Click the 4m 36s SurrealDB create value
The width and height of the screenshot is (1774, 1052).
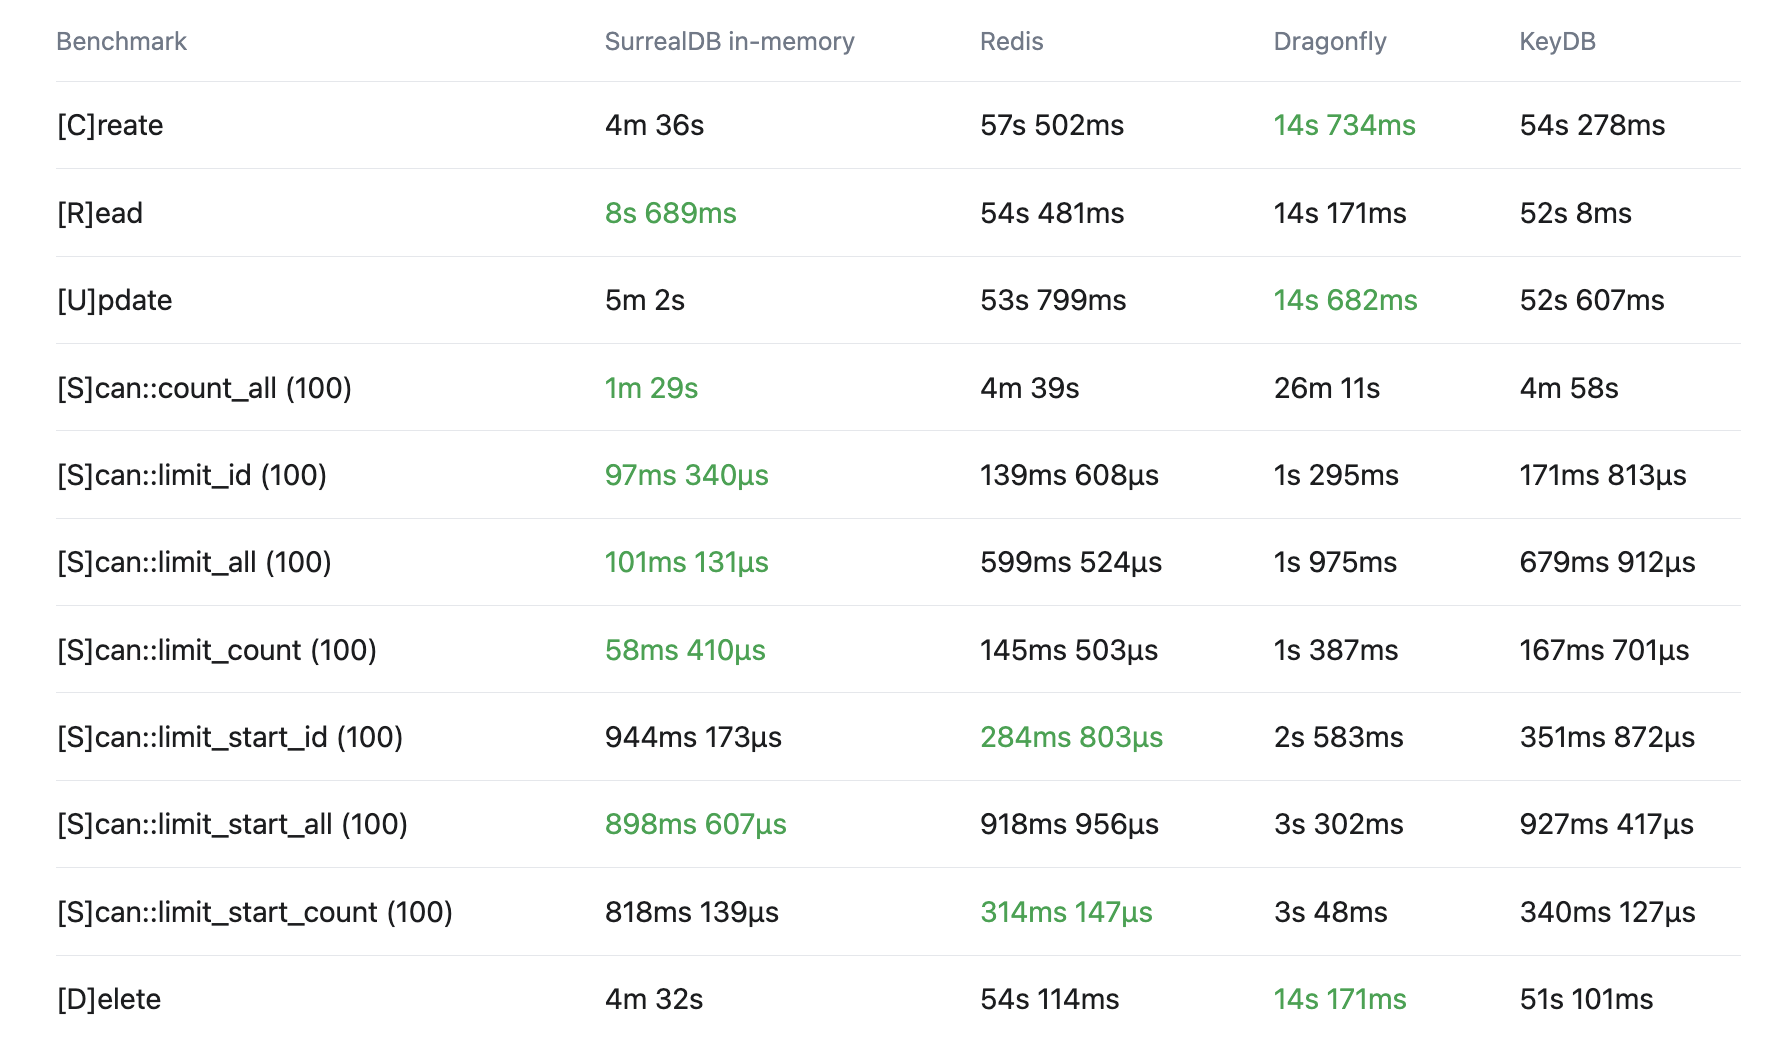[x=654, y=125]
